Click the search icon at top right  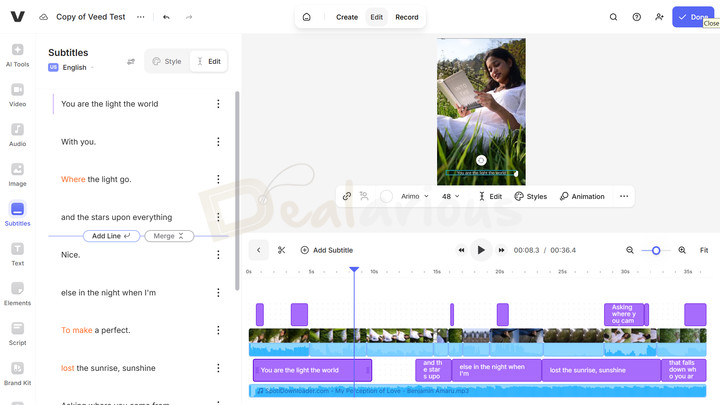point(614,17)
